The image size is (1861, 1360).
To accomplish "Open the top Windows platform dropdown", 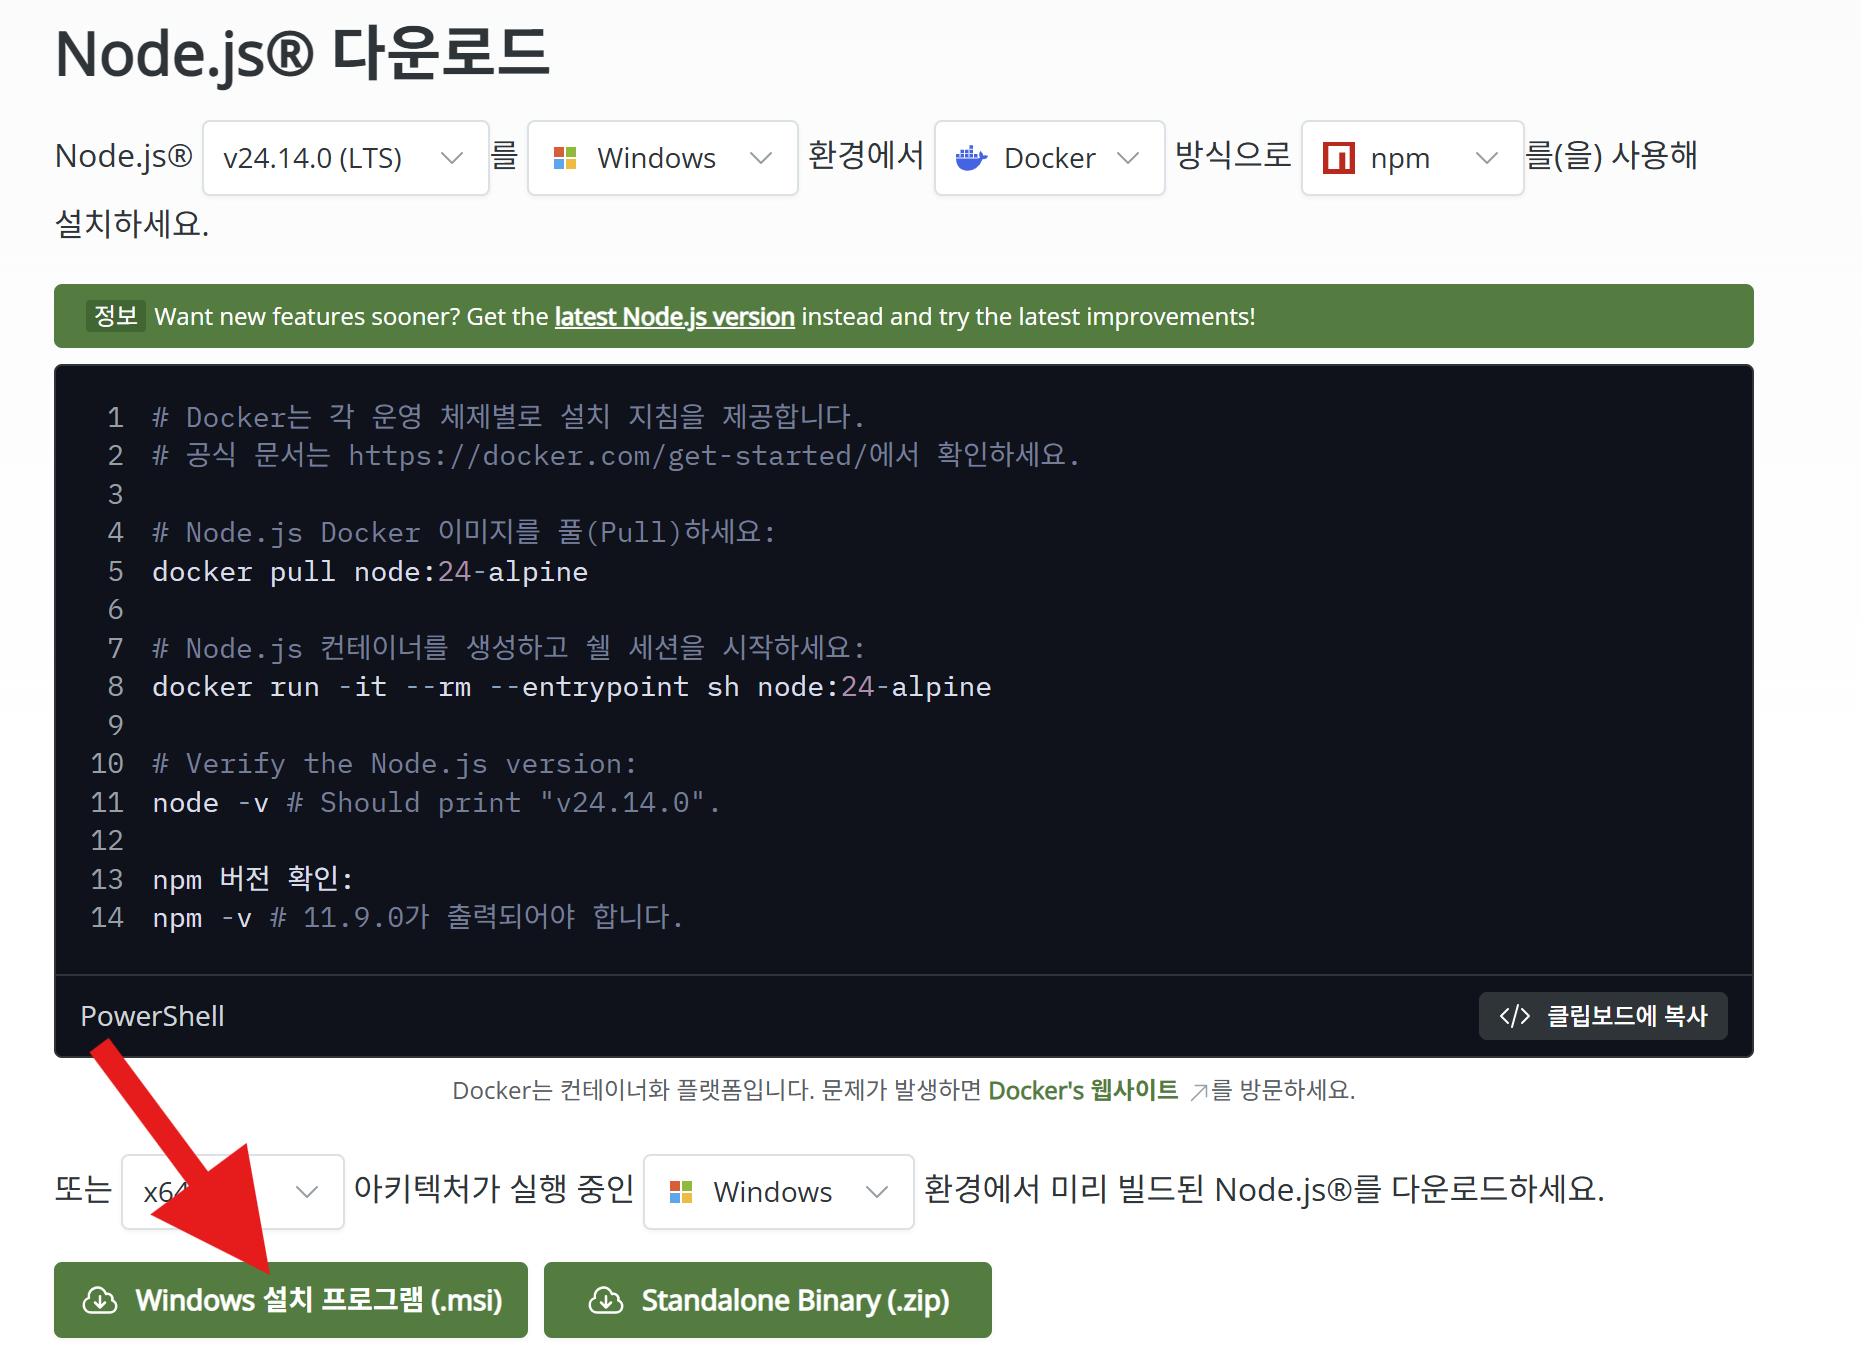I will [662, 158].
